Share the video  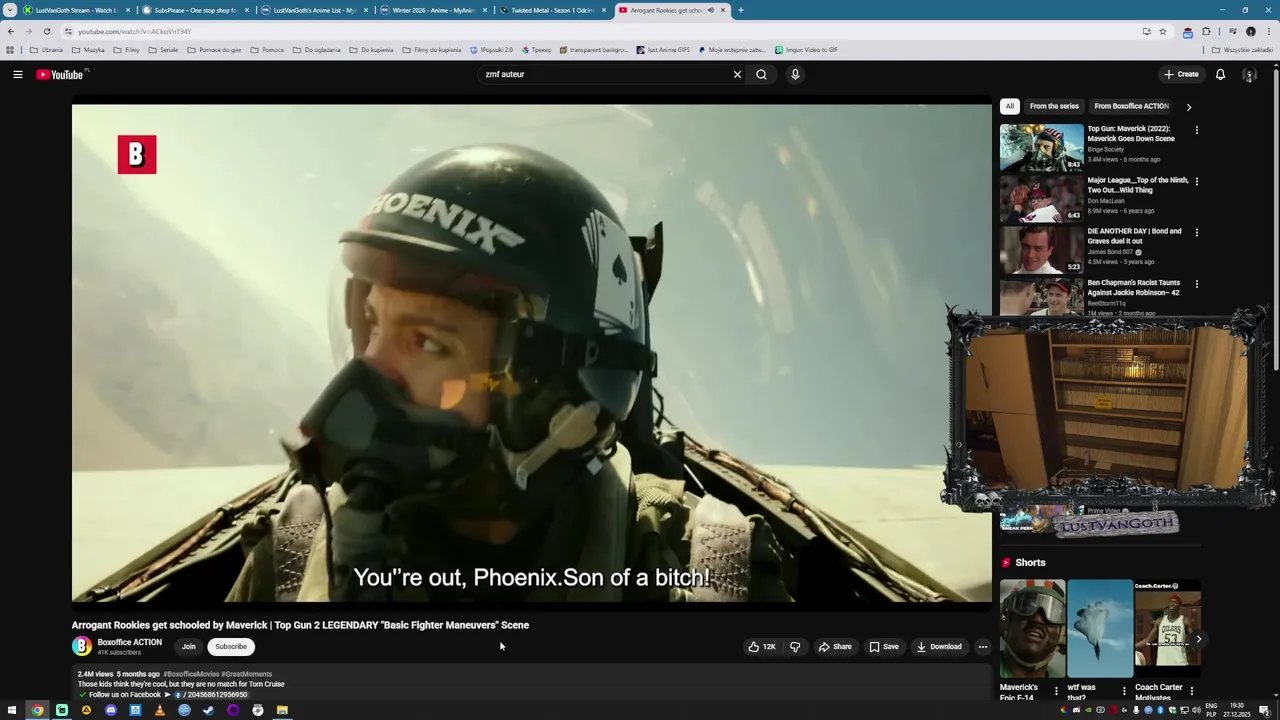[835, 646]
